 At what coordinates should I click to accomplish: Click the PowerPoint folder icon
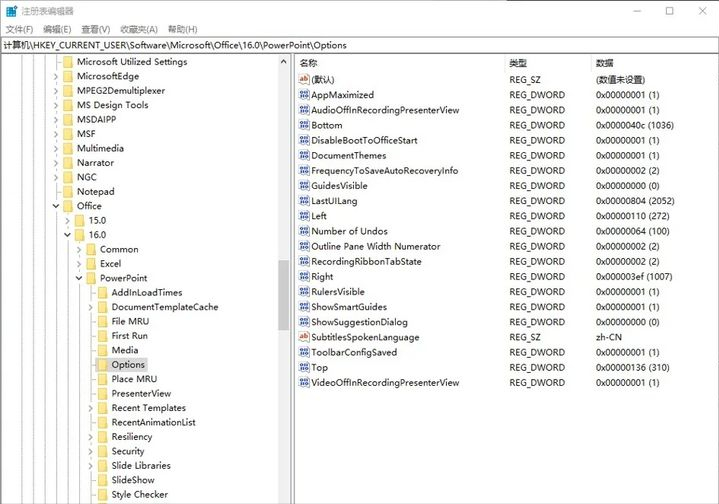click(91, 278)
